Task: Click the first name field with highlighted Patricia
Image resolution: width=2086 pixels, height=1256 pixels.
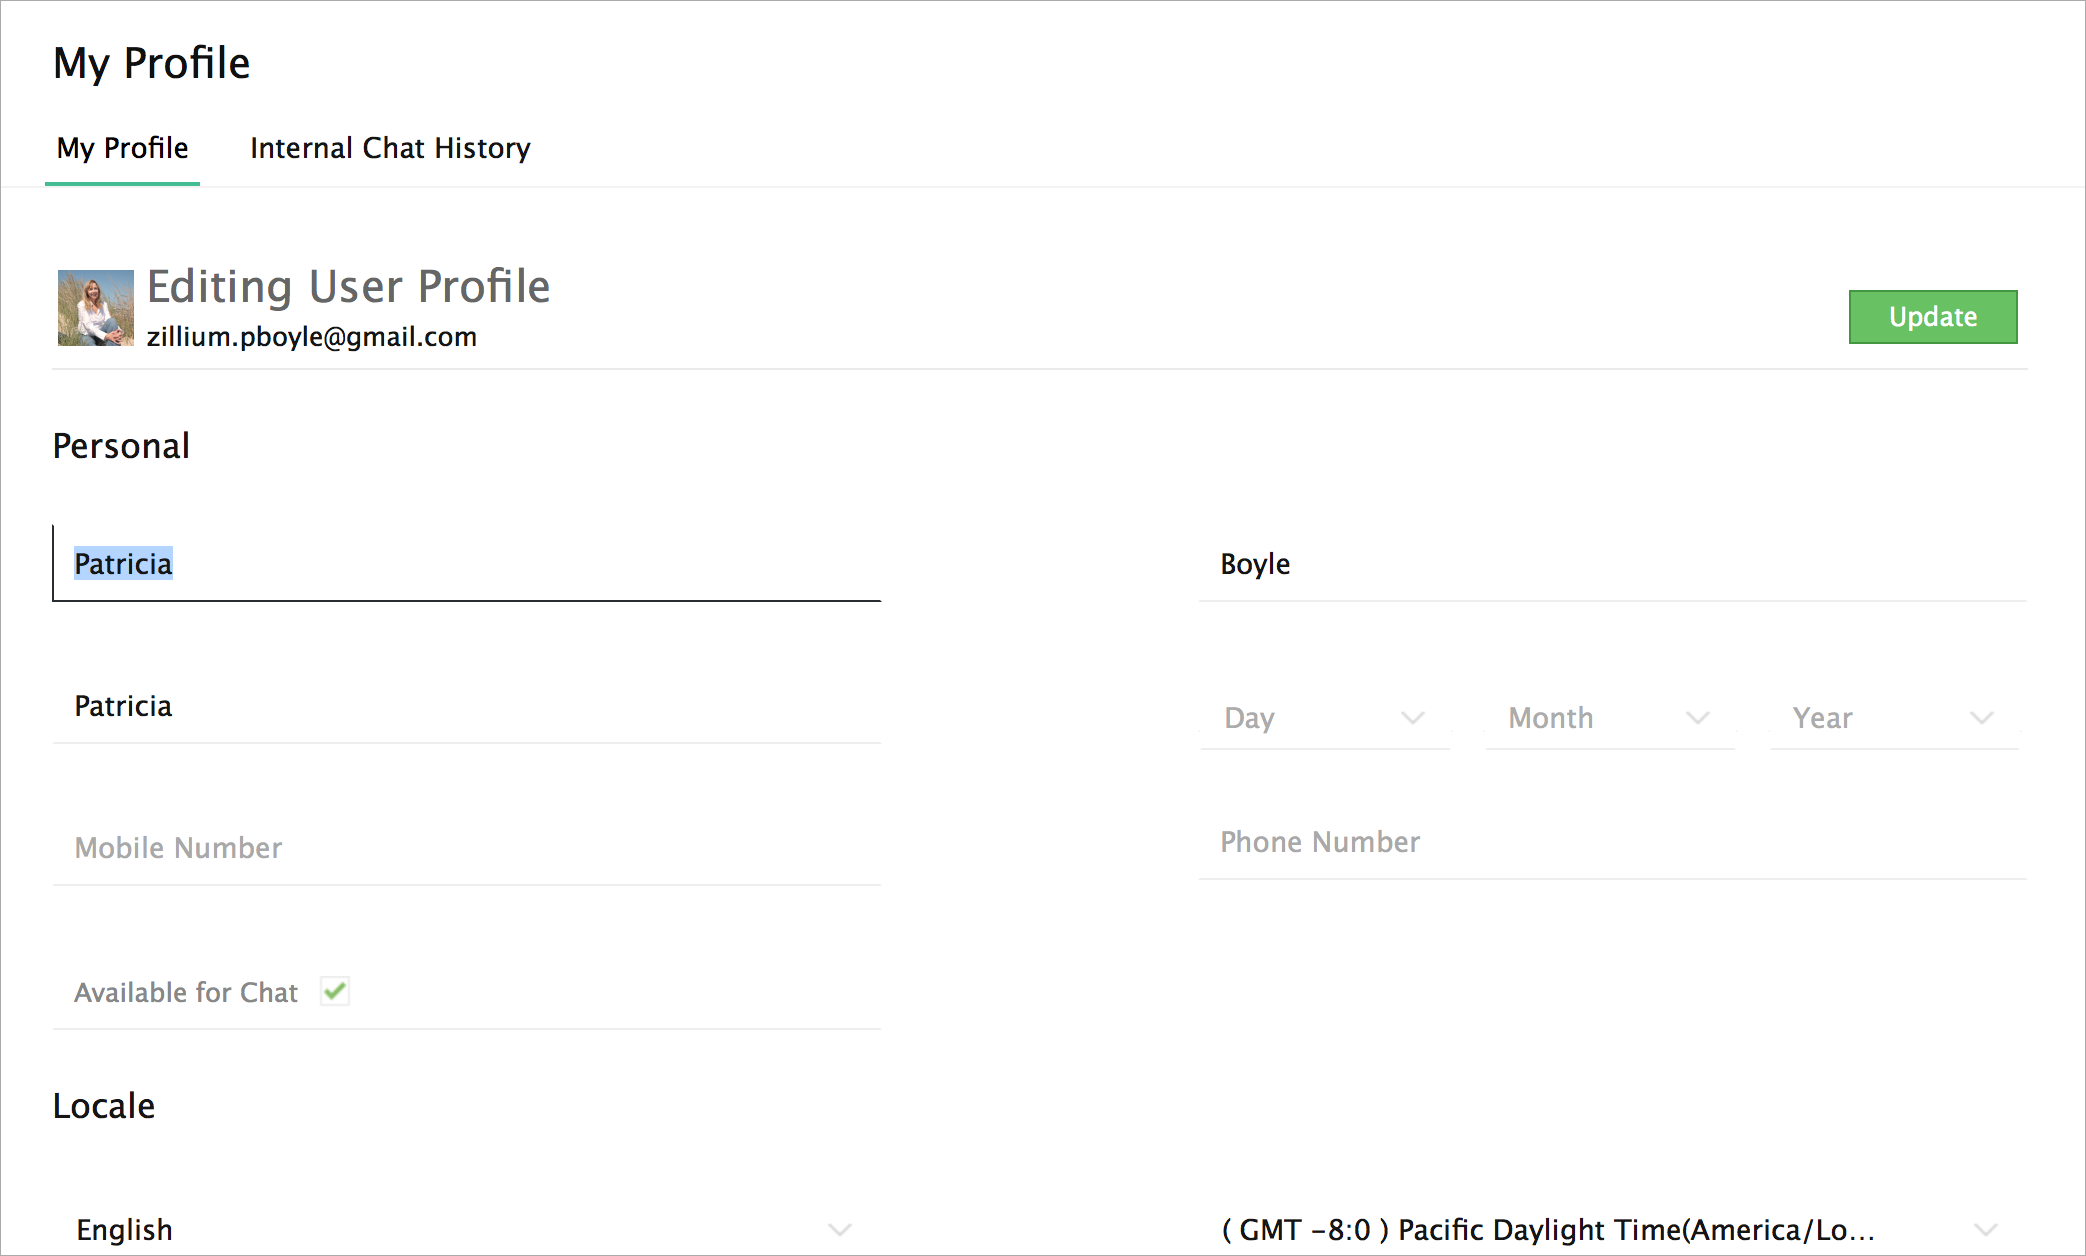Action: pos(466,564)
